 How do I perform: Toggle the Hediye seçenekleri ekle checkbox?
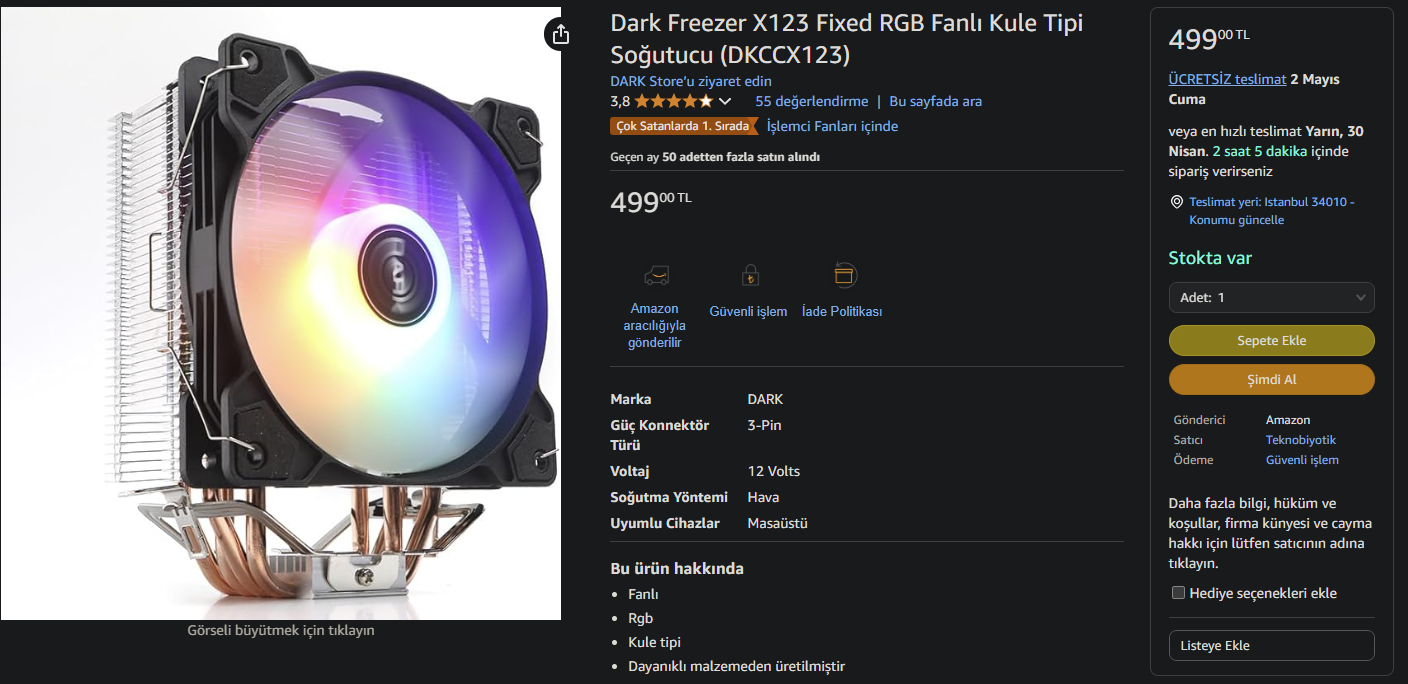tap(1178, 593)
